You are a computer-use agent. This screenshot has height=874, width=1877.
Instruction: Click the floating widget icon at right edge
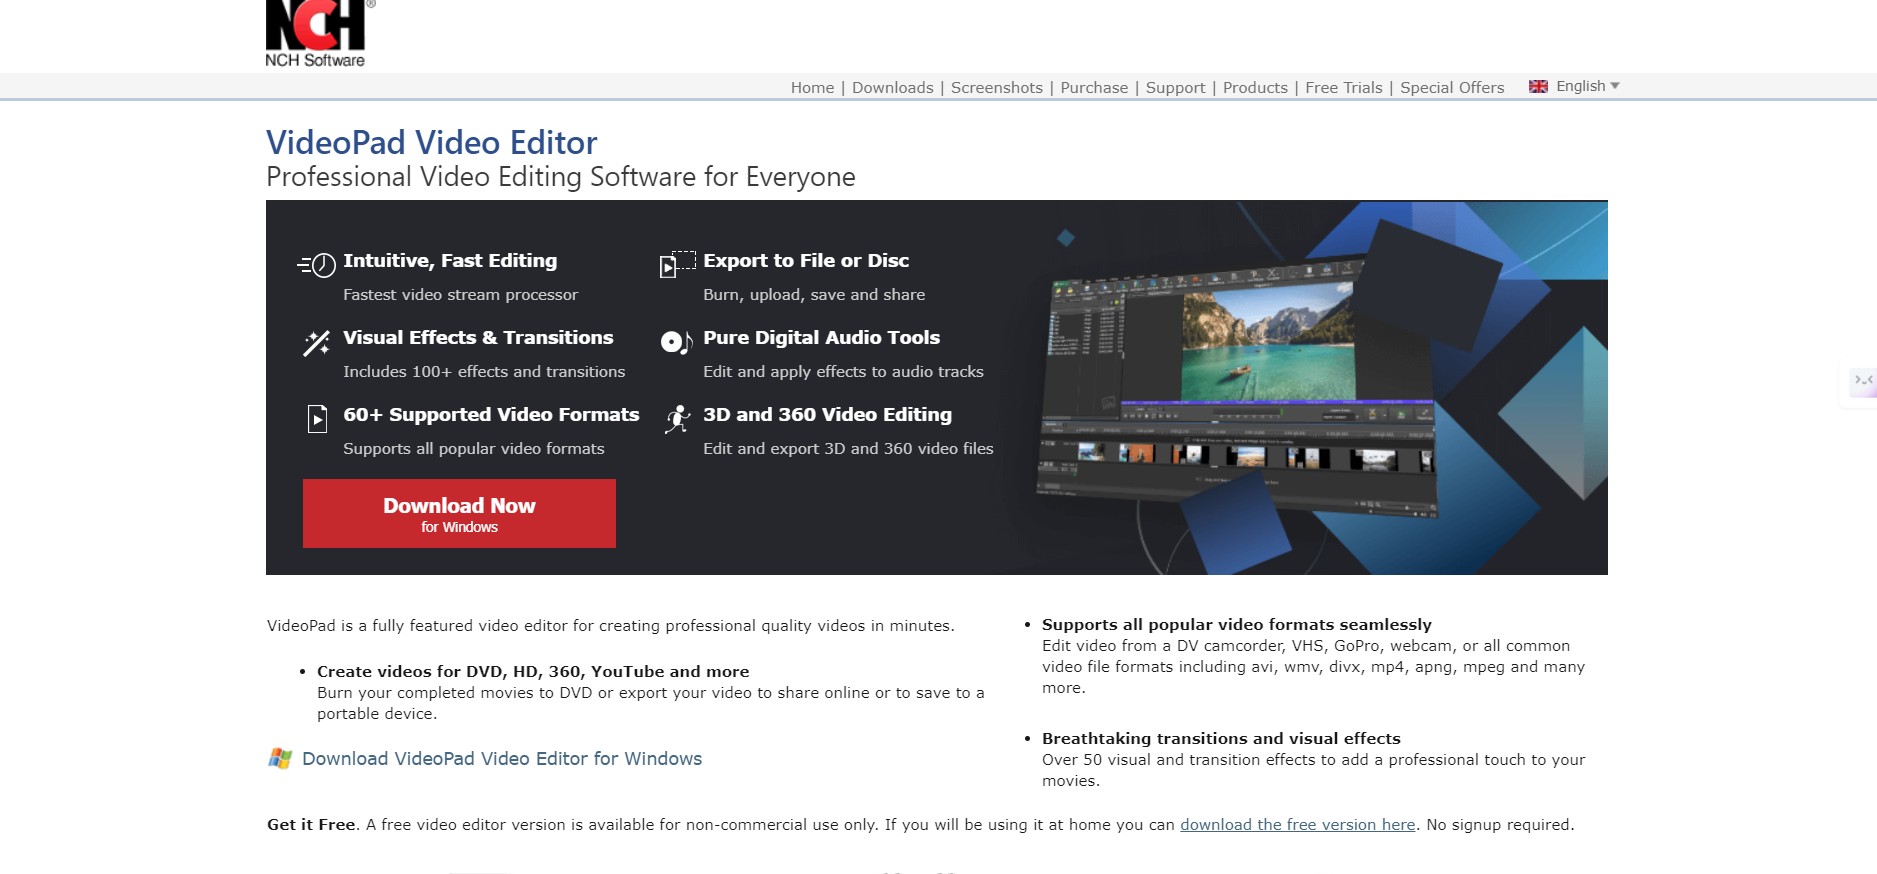[1864, 381]
